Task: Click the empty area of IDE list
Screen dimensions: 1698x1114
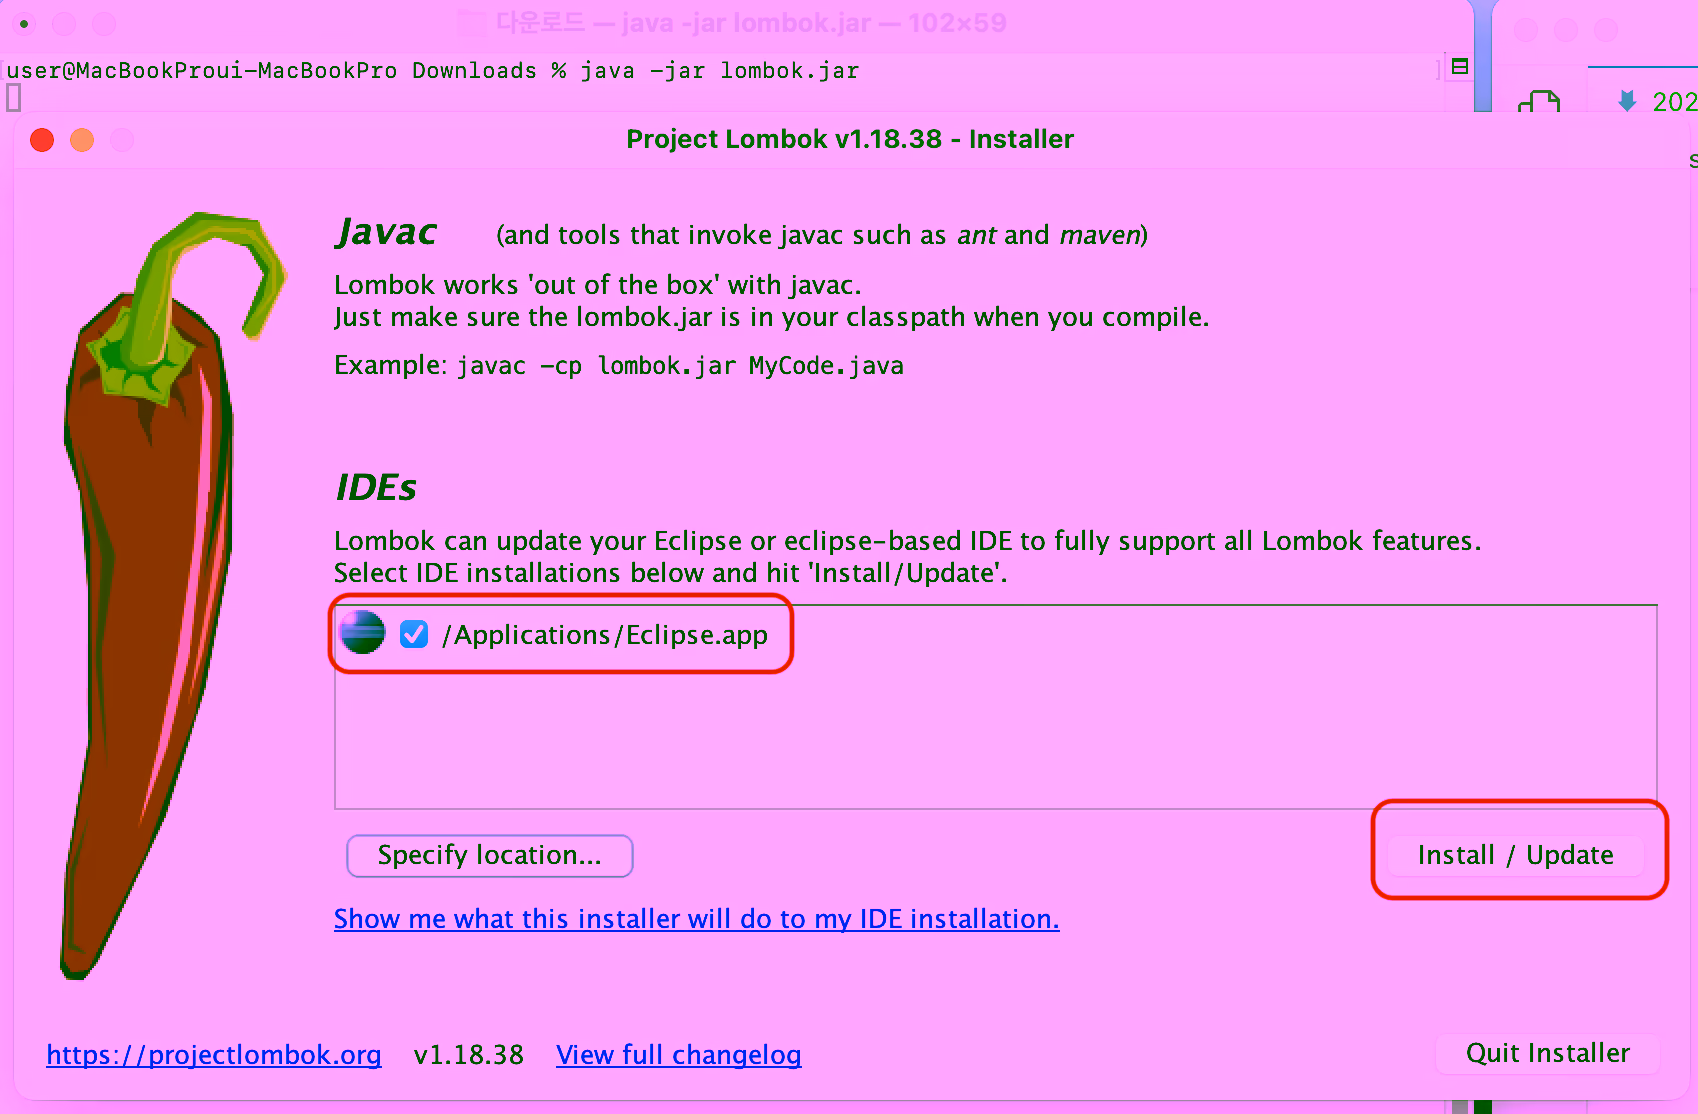Action: (x=995, y=740)
